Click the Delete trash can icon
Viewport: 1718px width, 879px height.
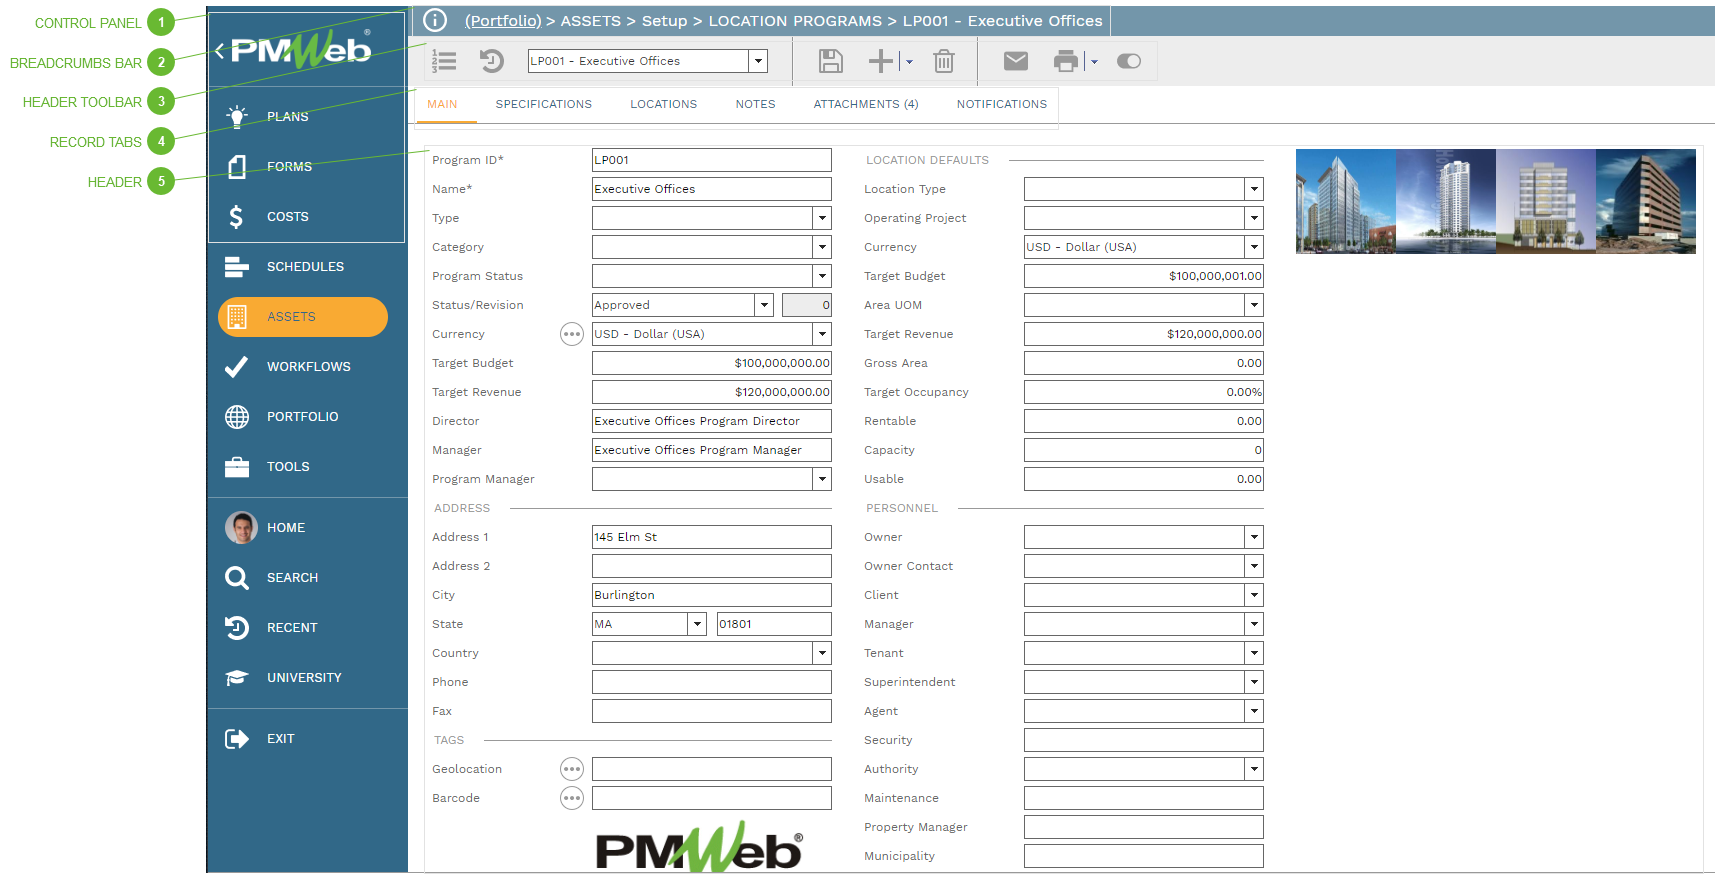(x=943, y=61)
